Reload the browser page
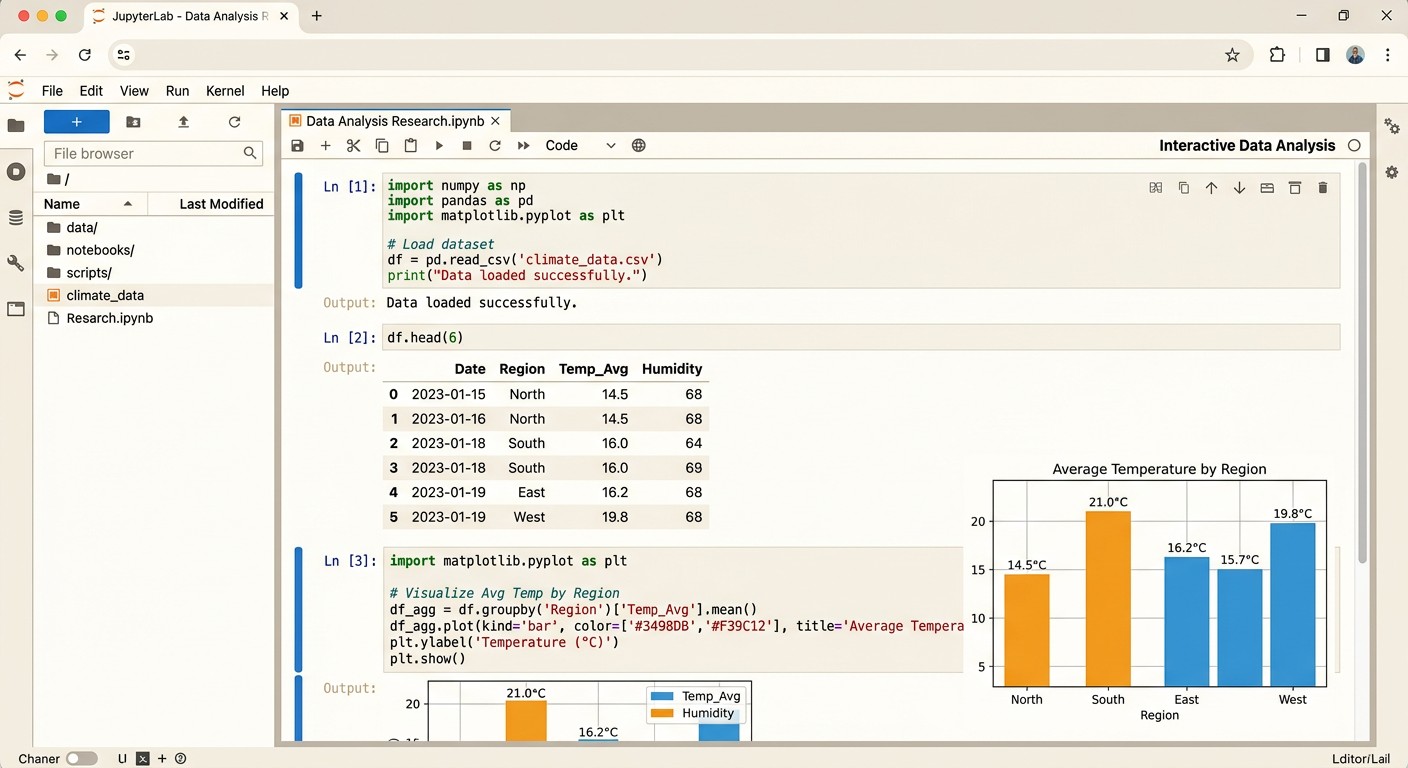The height and width of the screenshot is (768, 1408). click(85, 55)
